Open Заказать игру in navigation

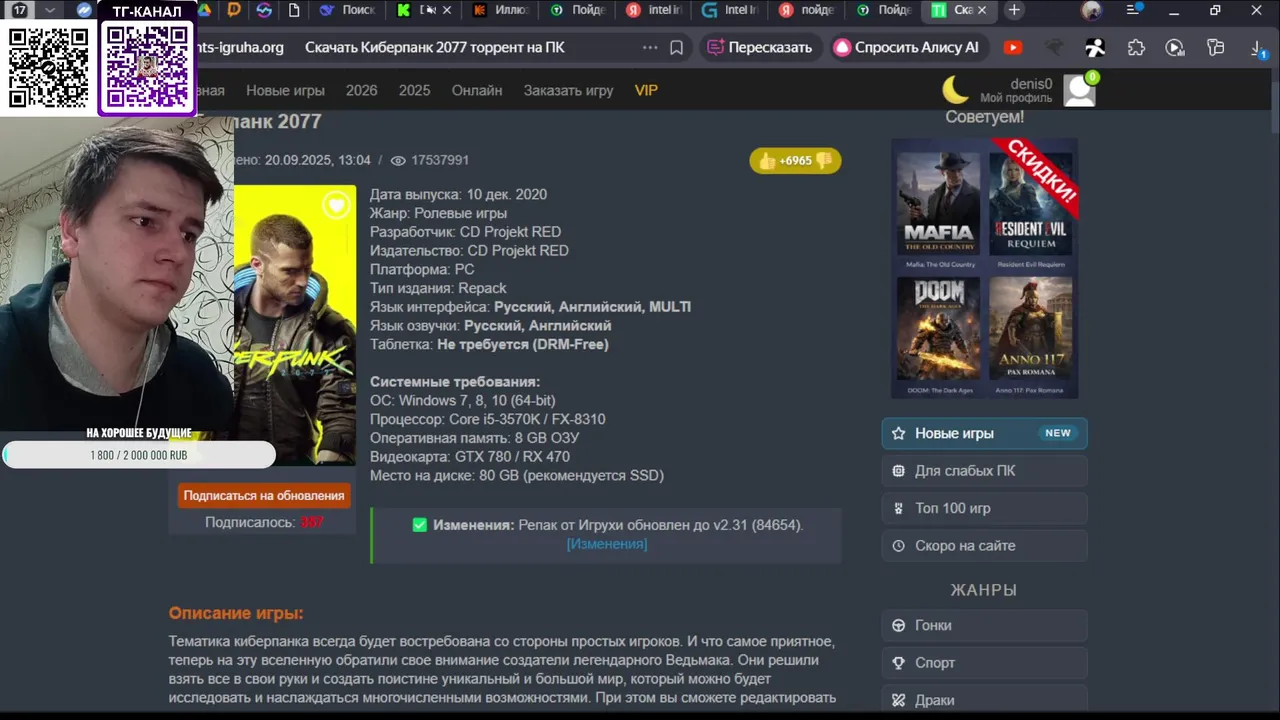(x=568, y=90)
